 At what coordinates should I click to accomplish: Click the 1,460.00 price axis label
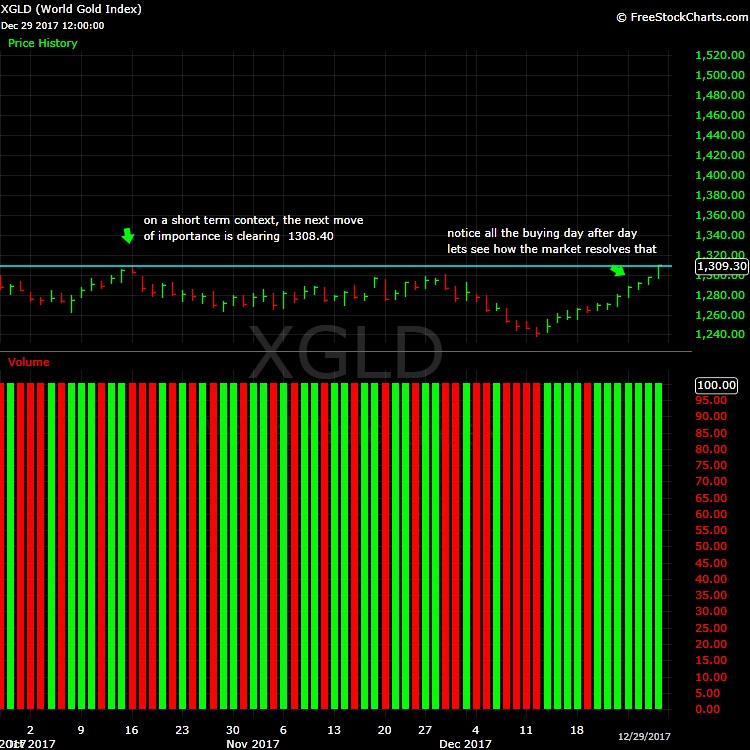(x=719, y=115)
